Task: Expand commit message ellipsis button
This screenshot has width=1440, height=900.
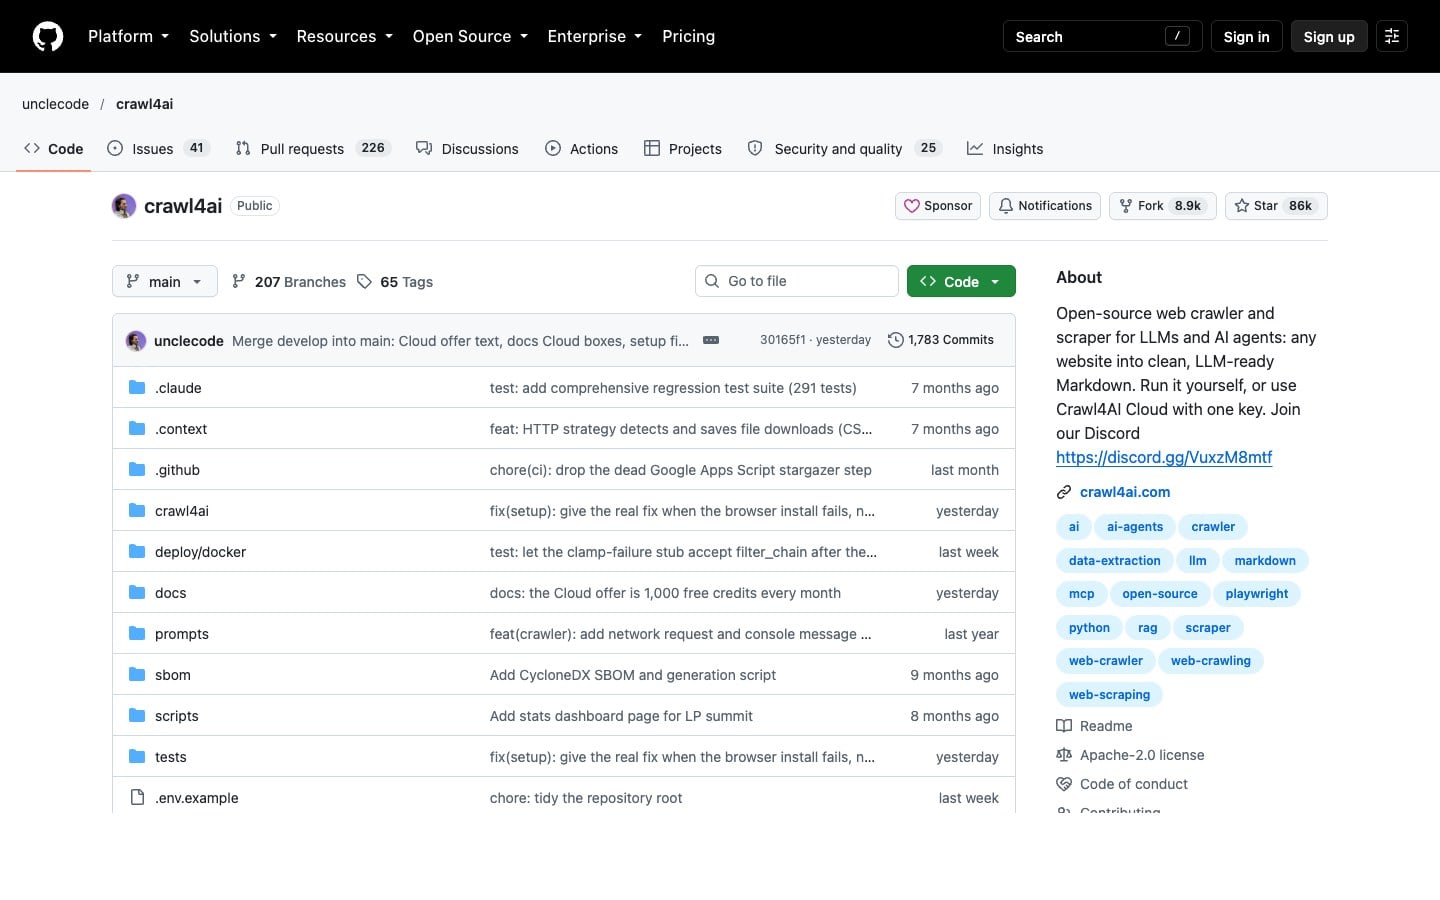Action: (x=711, y=340)
